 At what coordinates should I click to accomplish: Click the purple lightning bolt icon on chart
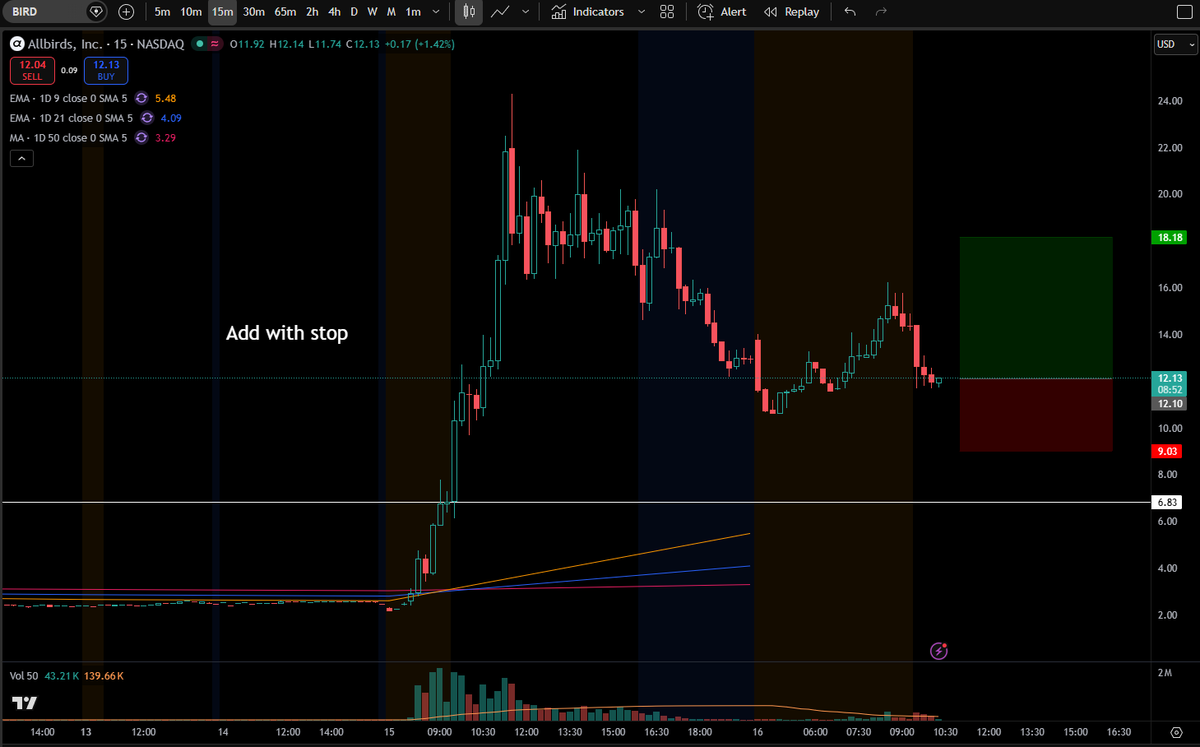pyautogui.click(x=939, y=652)
